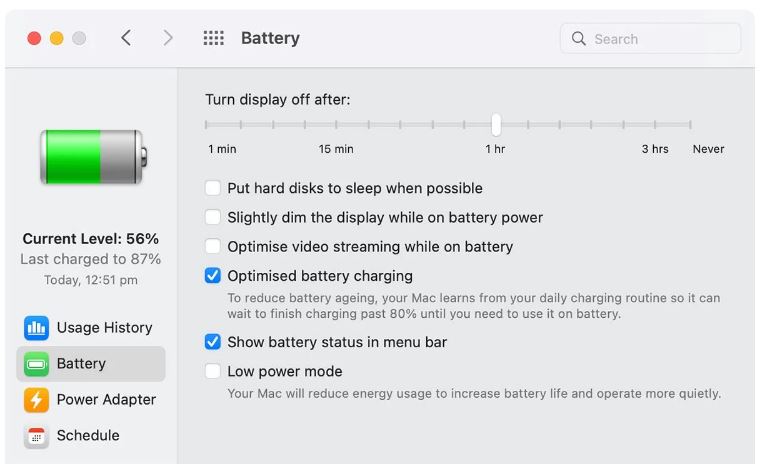Switch to the Usage History pane

point(105,328)
